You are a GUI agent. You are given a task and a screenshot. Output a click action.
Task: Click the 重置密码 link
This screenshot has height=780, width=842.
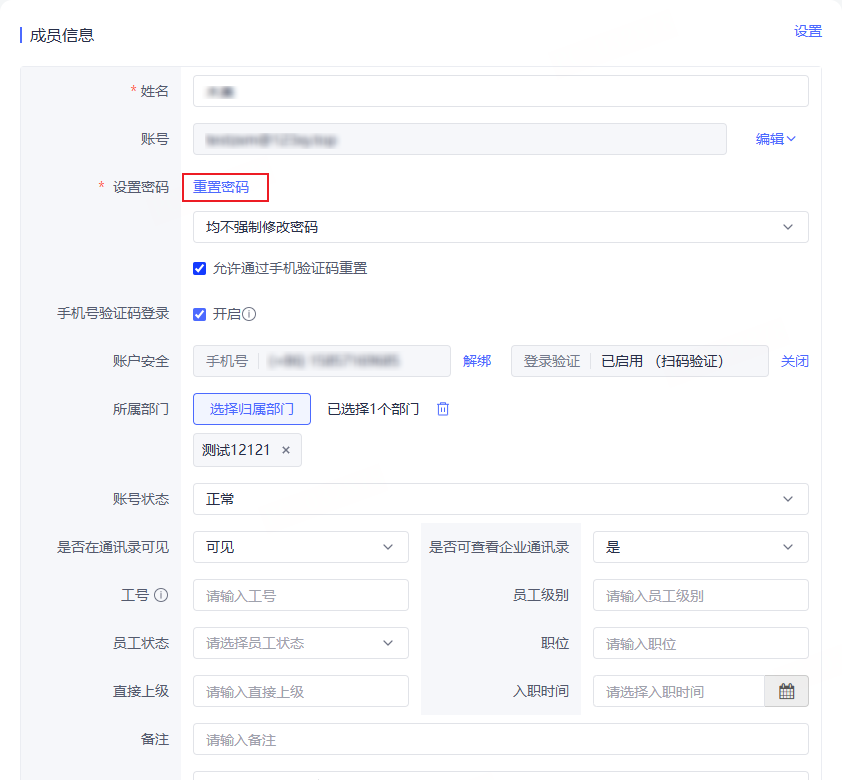pyautogui.click(x=221, y=187)
